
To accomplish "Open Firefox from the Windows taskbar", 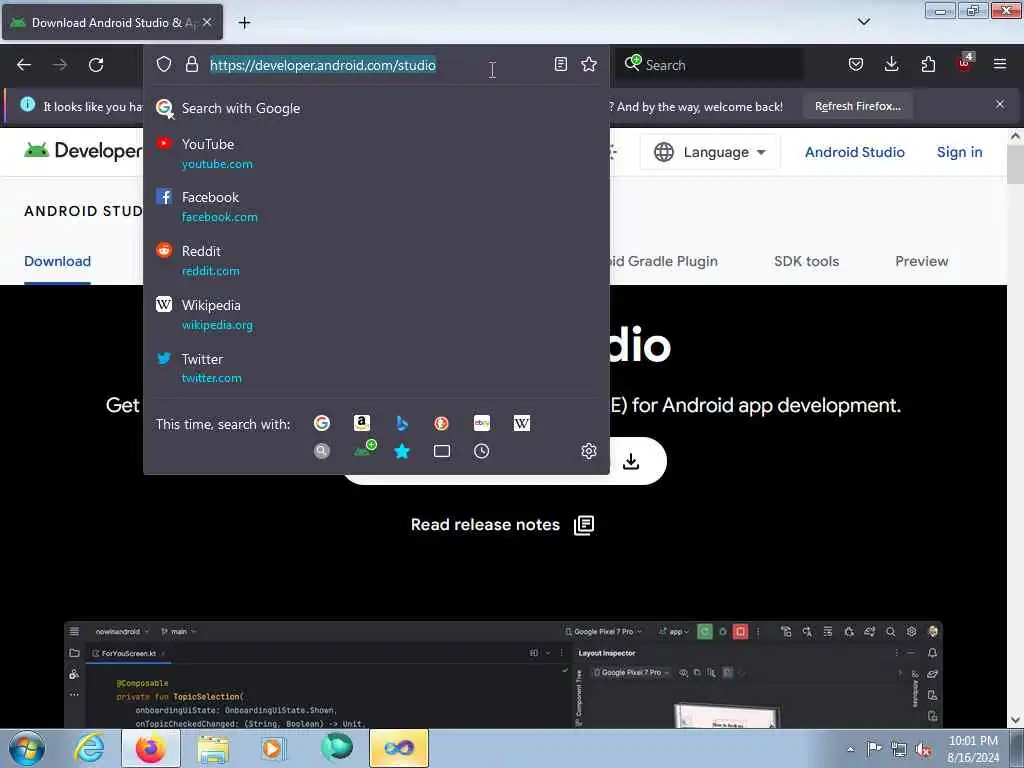I will pyautogui.click(x=151, y=748).
